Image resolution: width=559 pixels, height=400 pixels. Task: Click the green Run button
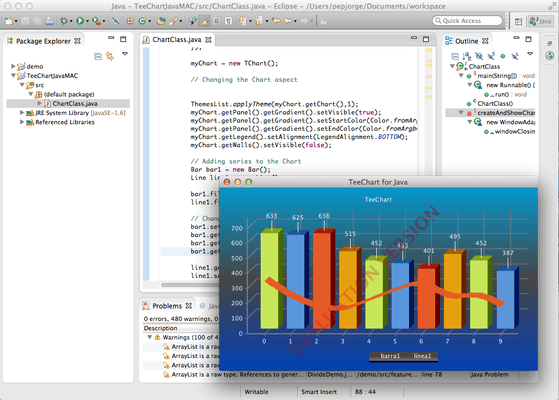coord(80,21)
